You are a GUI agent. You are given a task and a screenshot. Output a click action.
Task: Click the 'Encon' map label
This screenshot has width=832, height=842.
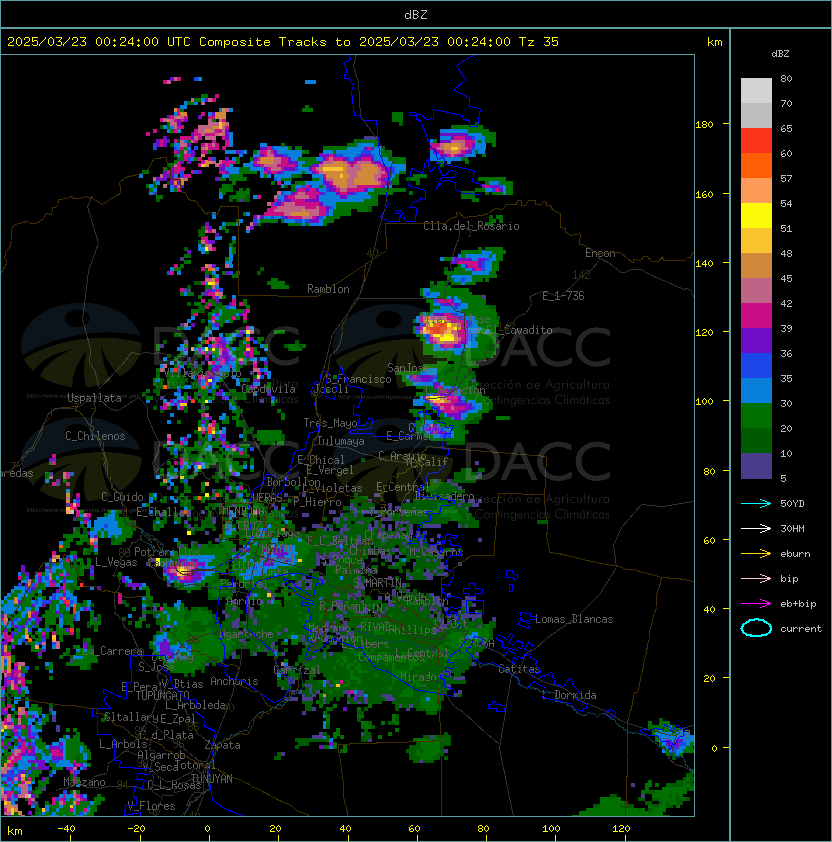[600, 253]
